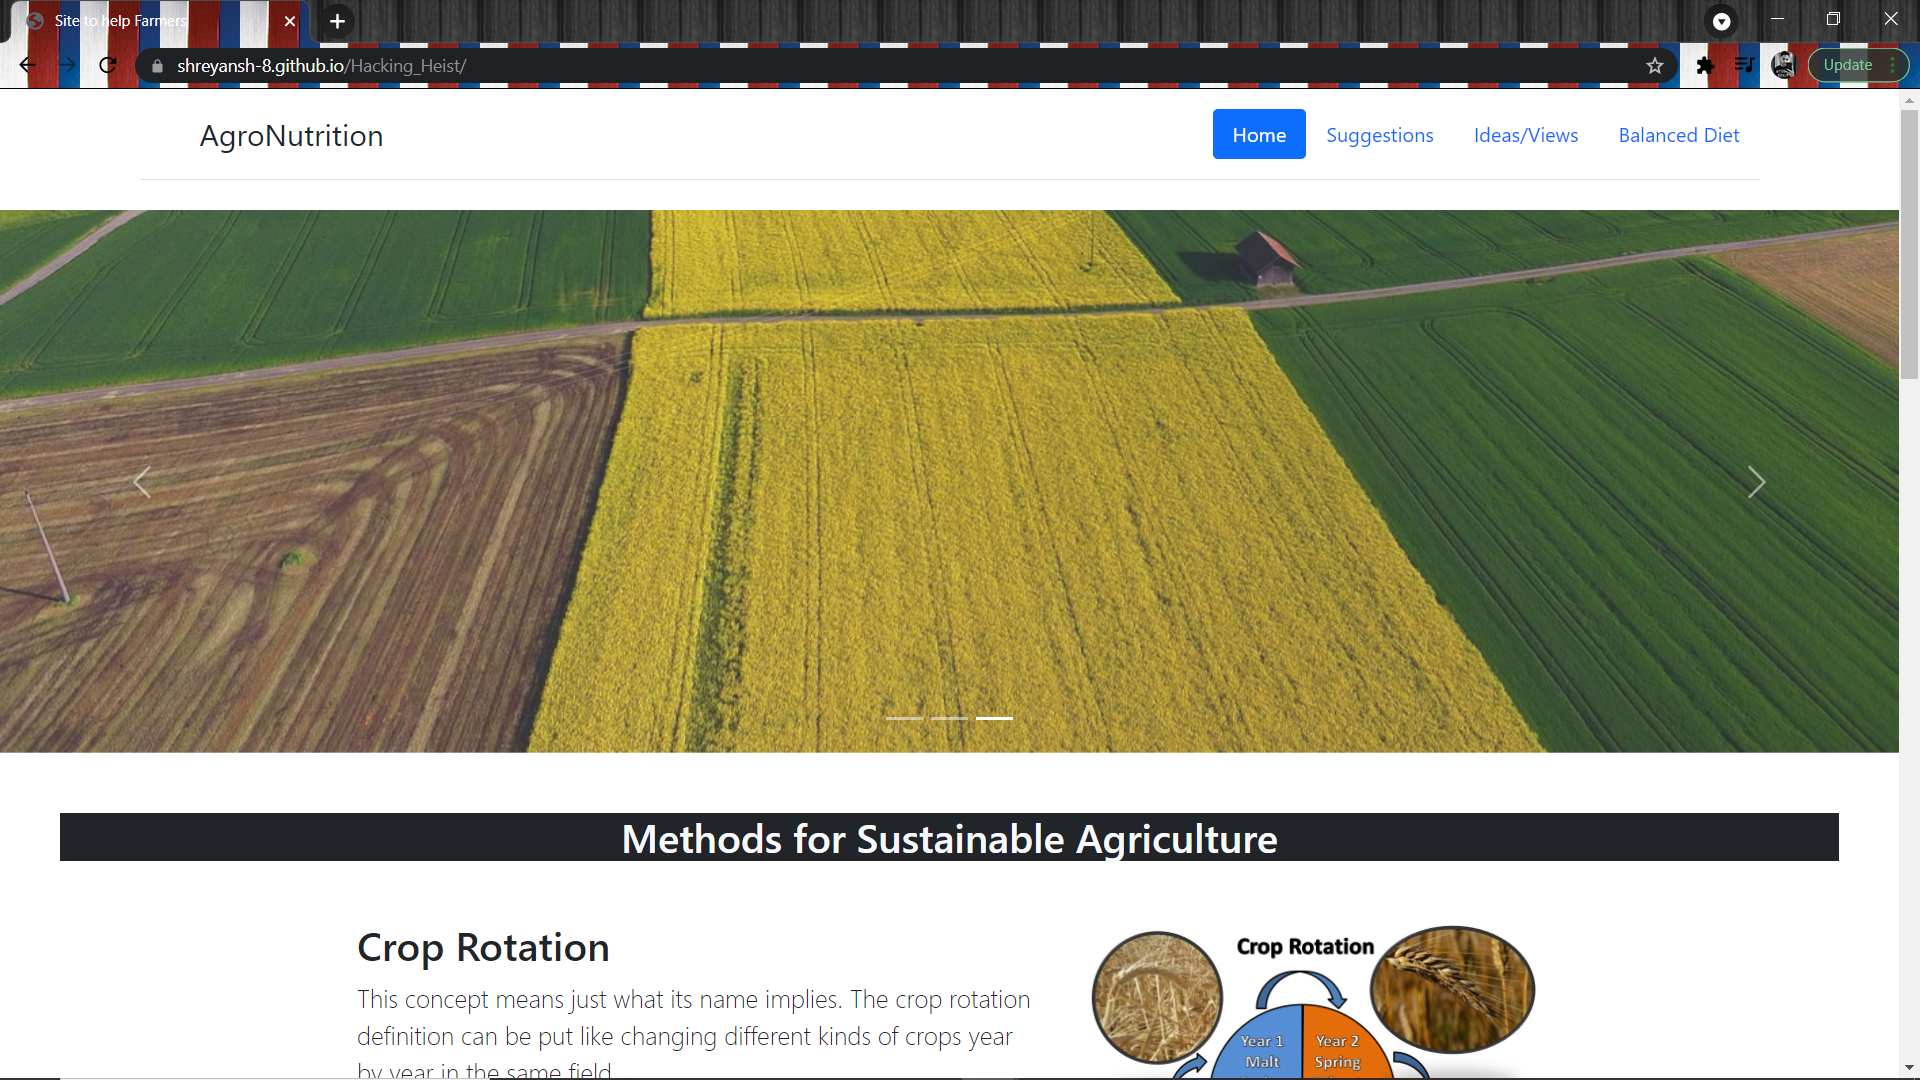Open the Balanced Diet link

click(1678, 135)
